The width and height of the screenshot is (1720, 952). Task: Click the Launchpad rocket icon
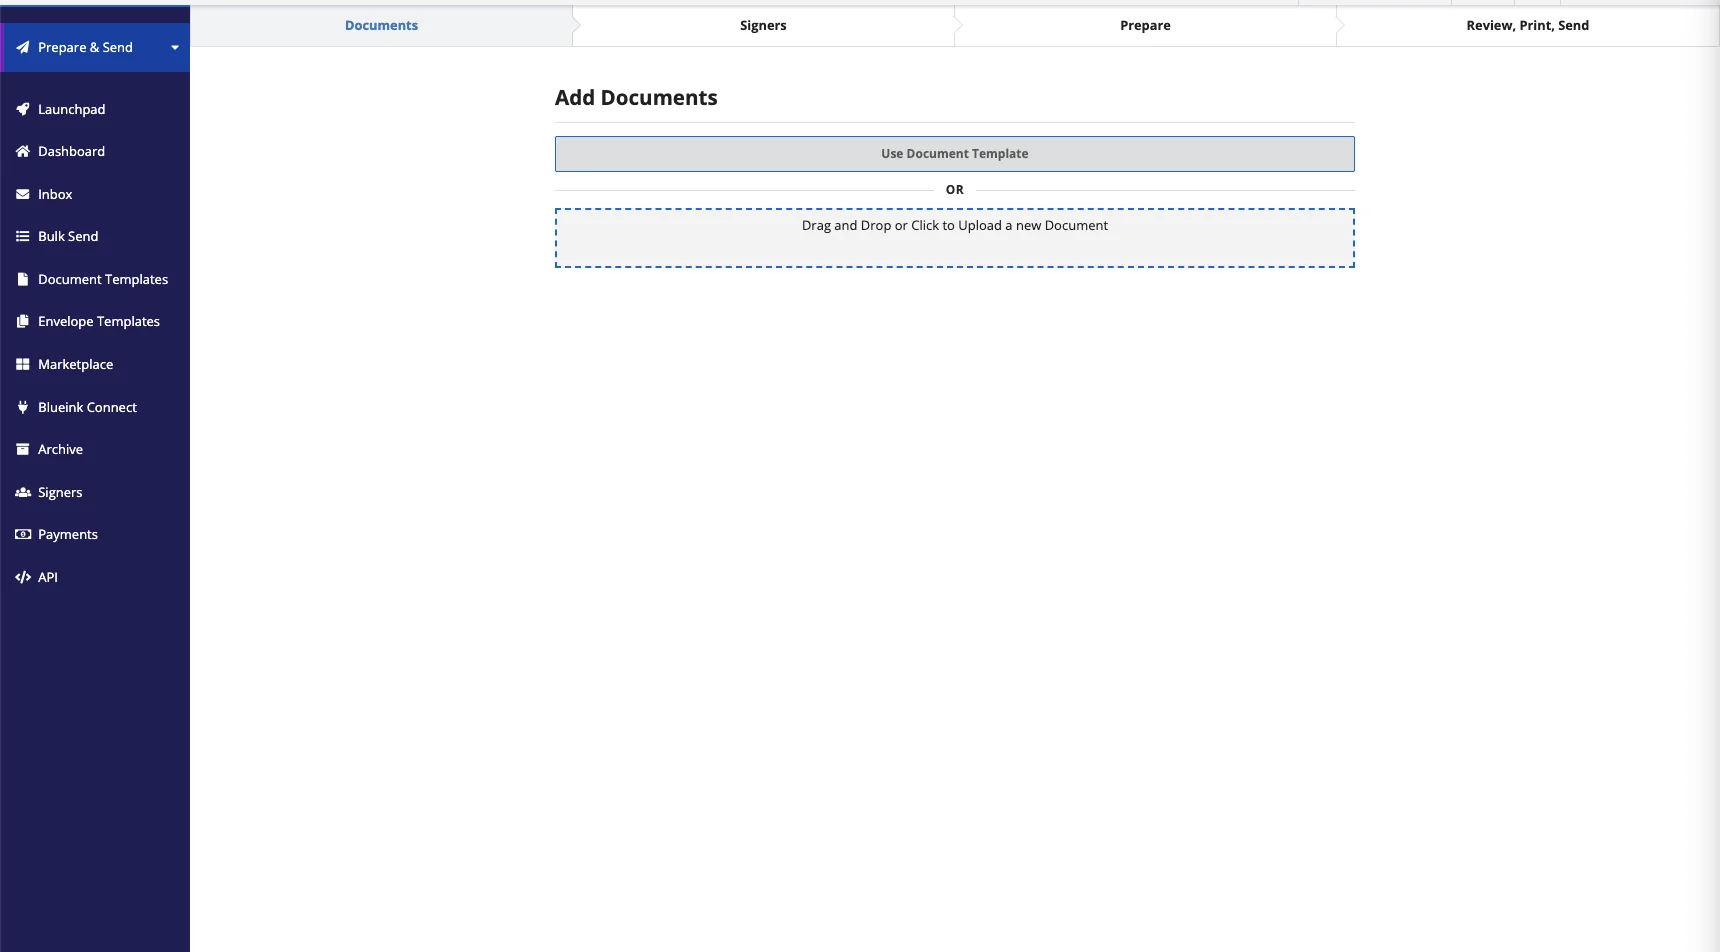(x=22, y=109)
